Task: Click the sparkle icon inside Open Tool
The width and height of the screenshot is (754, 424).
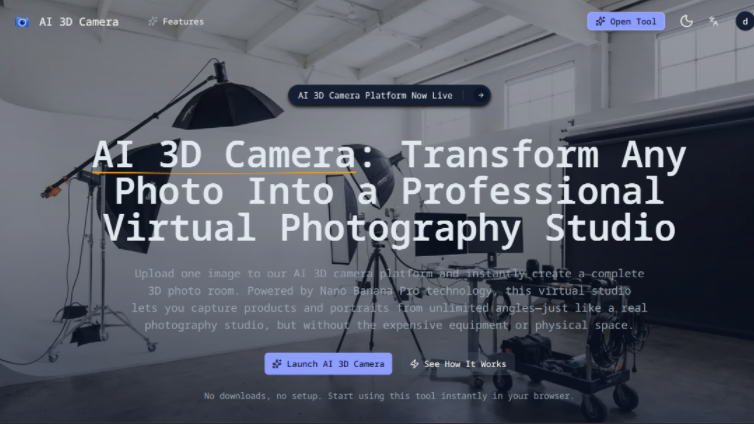Action: [x=599, y=21]
